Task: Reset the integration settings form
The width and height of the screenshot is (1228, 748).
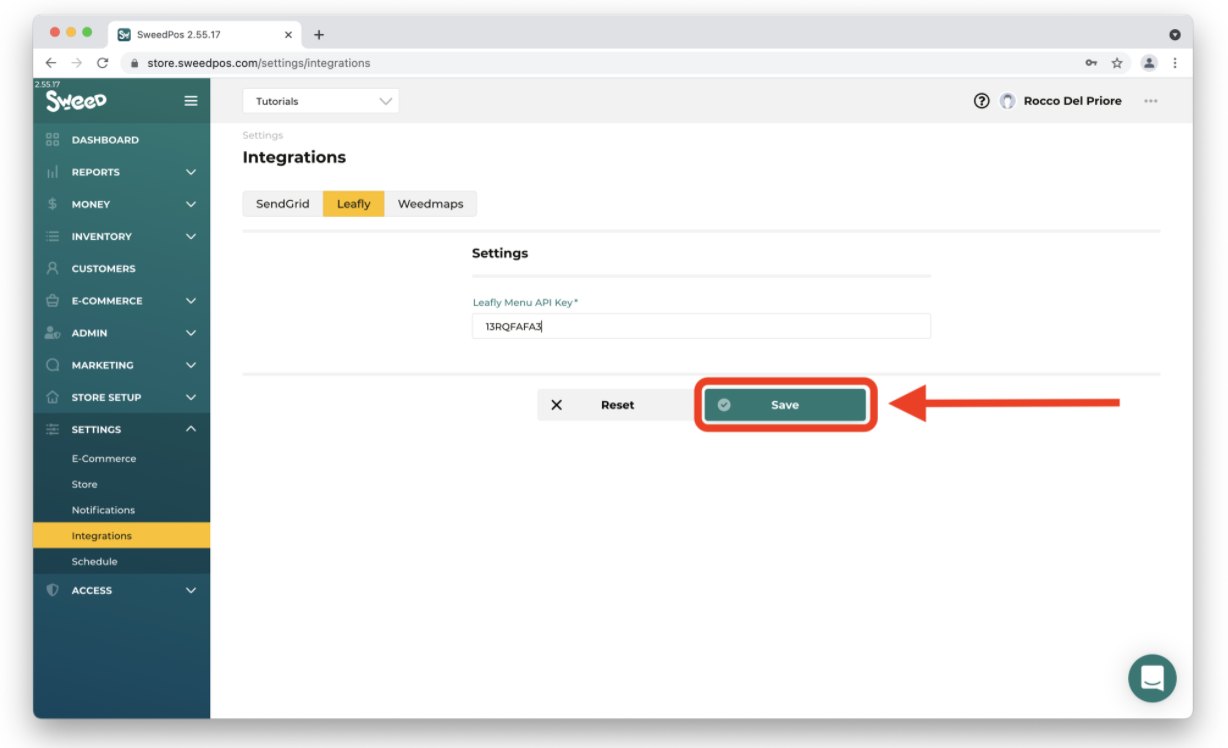Action: coord(616,405)
